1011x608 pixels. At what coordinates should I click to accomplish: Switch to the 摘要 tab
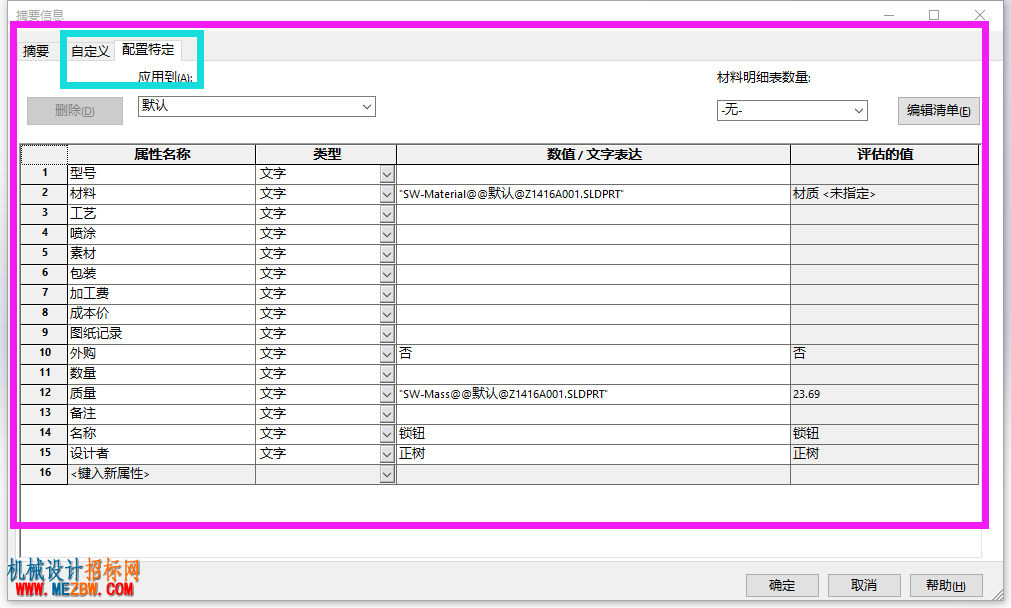coord(36,51)
